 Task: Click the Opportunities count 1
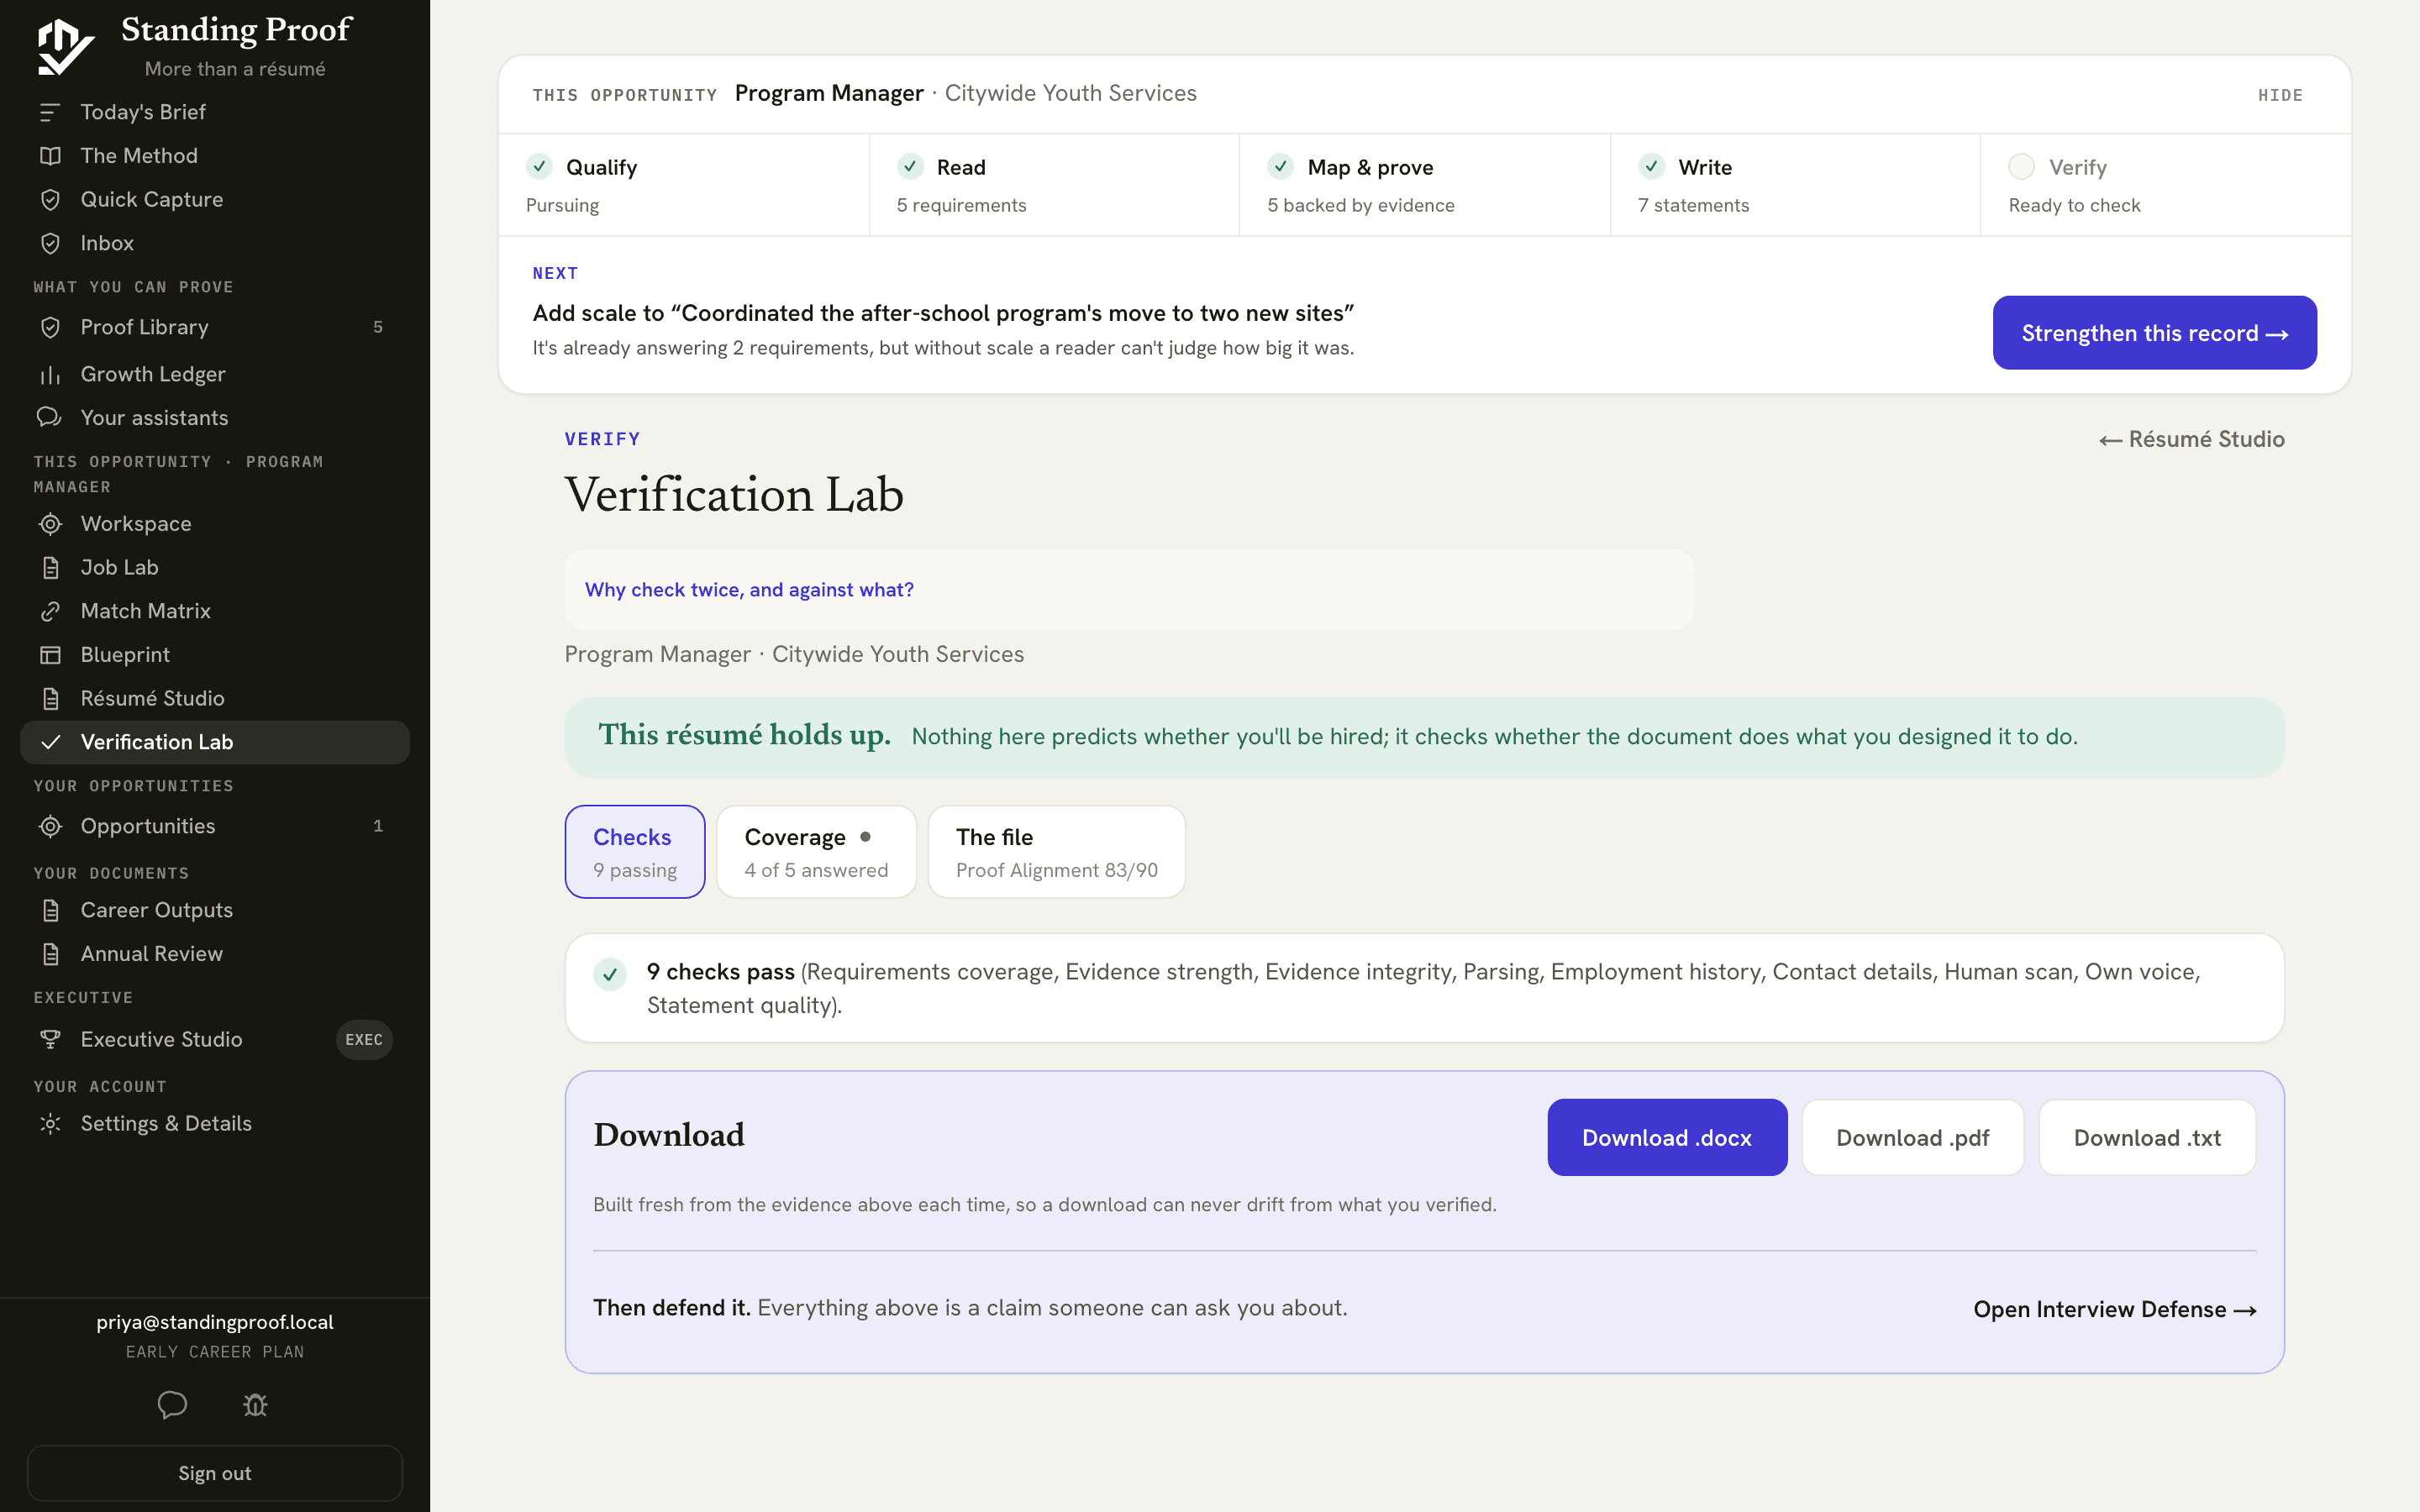[x=378, y=826]
